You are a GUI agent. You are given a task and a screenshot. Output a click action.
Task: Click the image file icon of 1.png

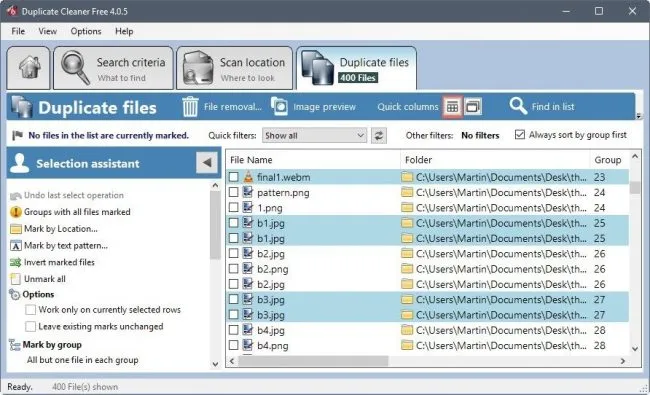(248, 207)
